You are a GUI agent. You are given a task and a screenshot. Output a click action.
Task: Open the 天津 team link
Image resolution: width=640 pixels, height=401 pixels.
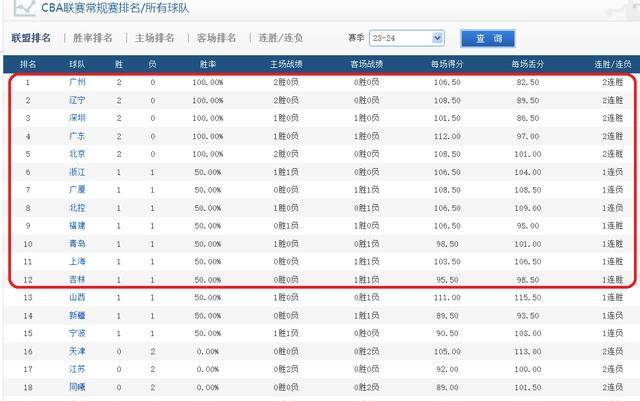[77, 351]
